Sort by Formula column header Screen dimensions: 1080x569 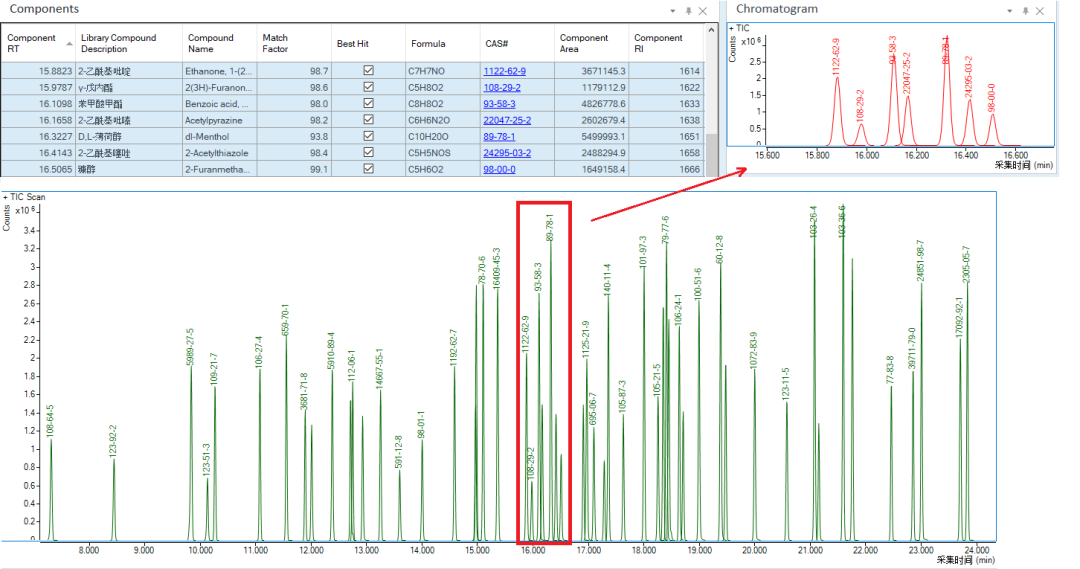pyautogui.click(x=443, y=43)
